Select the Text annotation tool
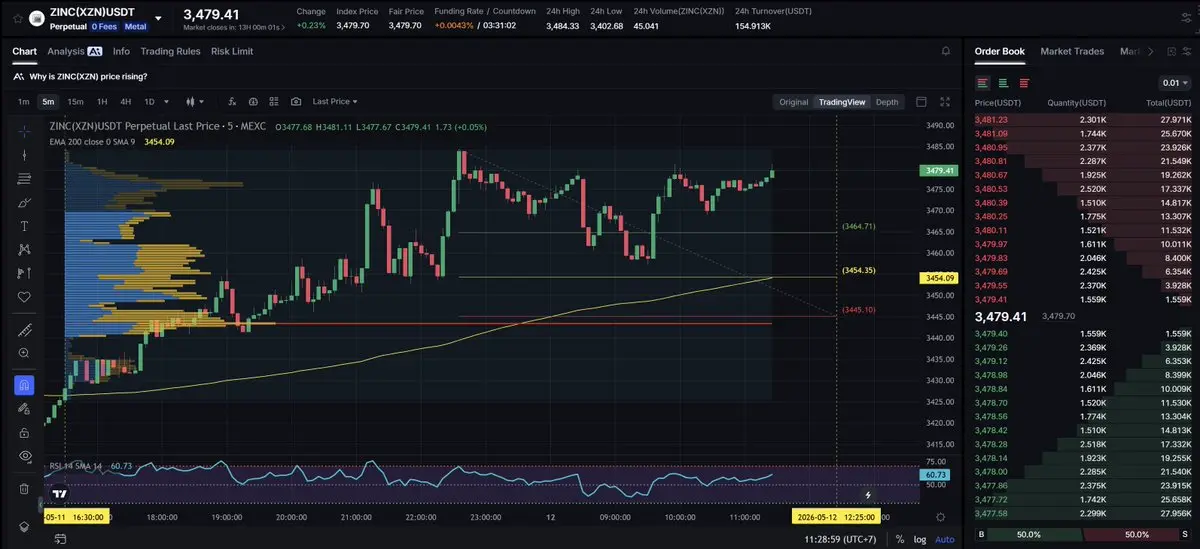Viewport: 1200px width, 549px height. tap(24, 226)
